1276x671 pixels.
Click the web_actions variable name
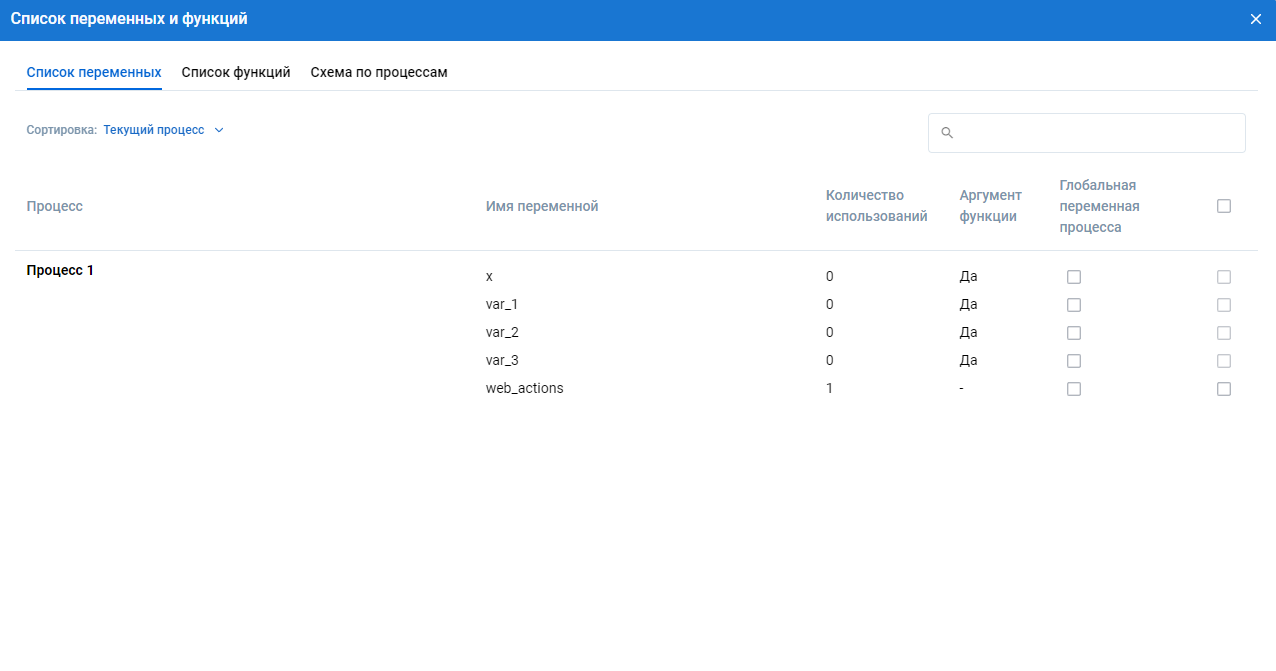click(x=524, y=388)
